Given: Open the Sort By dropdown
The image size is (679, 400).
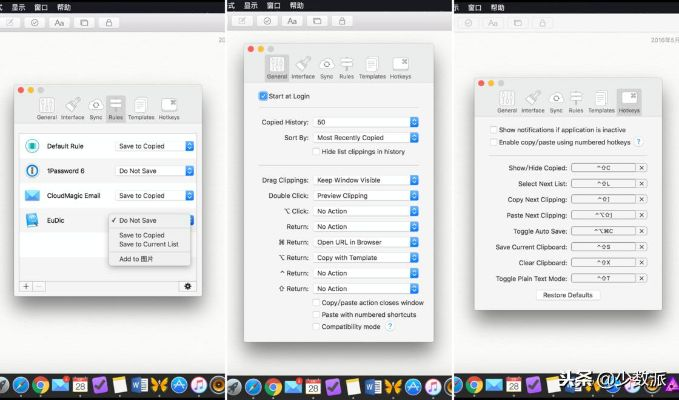Looking at the screenshot, I should [366, 137].
